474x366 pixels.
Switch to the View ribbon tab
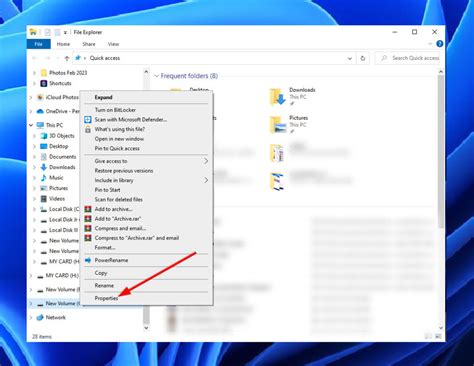coord(113,44)
